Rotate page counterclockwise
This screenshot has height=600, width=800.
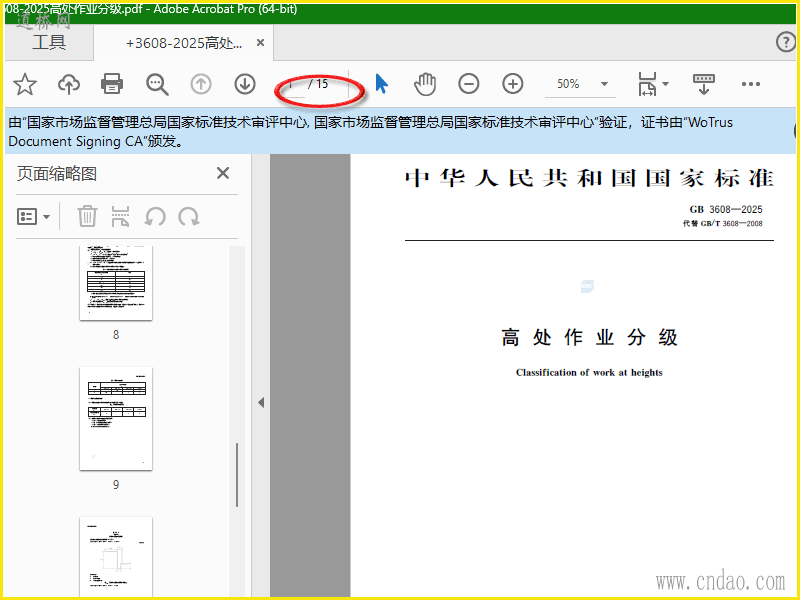[x=155, y=216]
